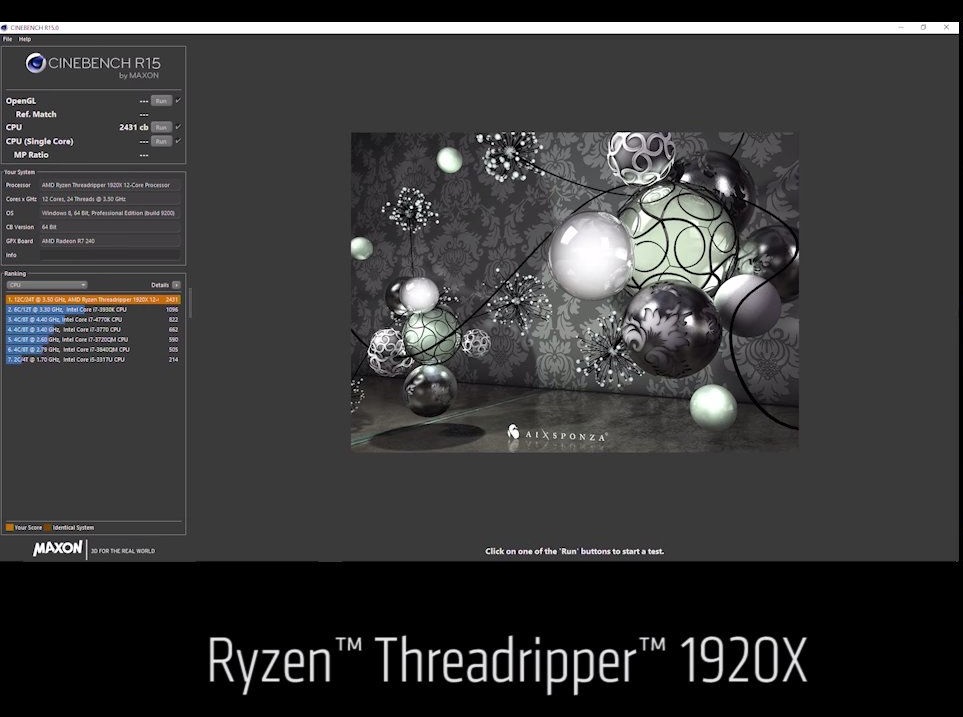Click the orange Your Score legend swatch
The width and height of the screenshot is (963, 717).
(x=9, y=527)
